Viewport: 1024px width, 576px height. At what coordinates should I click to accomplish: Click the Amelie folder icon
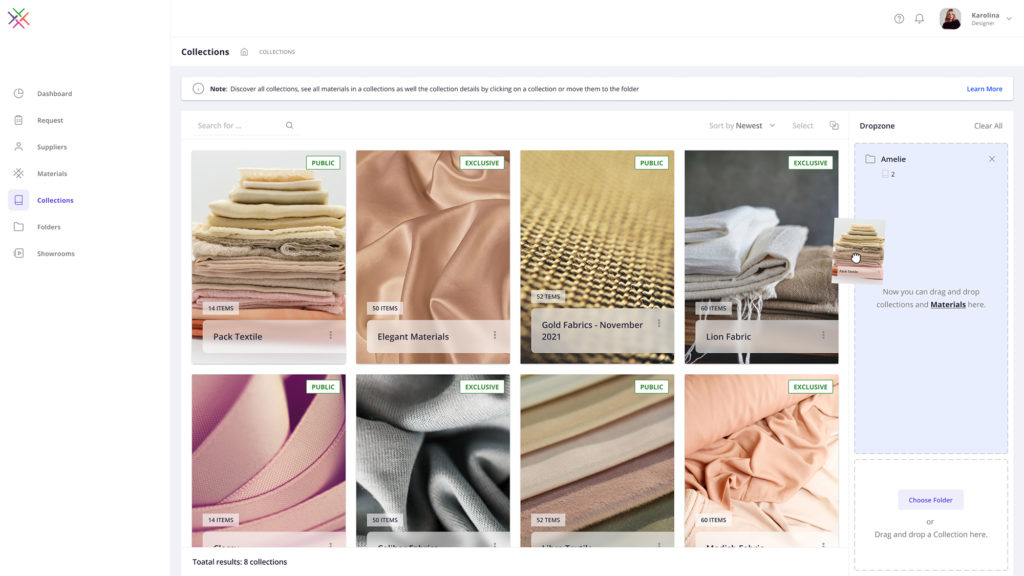point(870,159)
